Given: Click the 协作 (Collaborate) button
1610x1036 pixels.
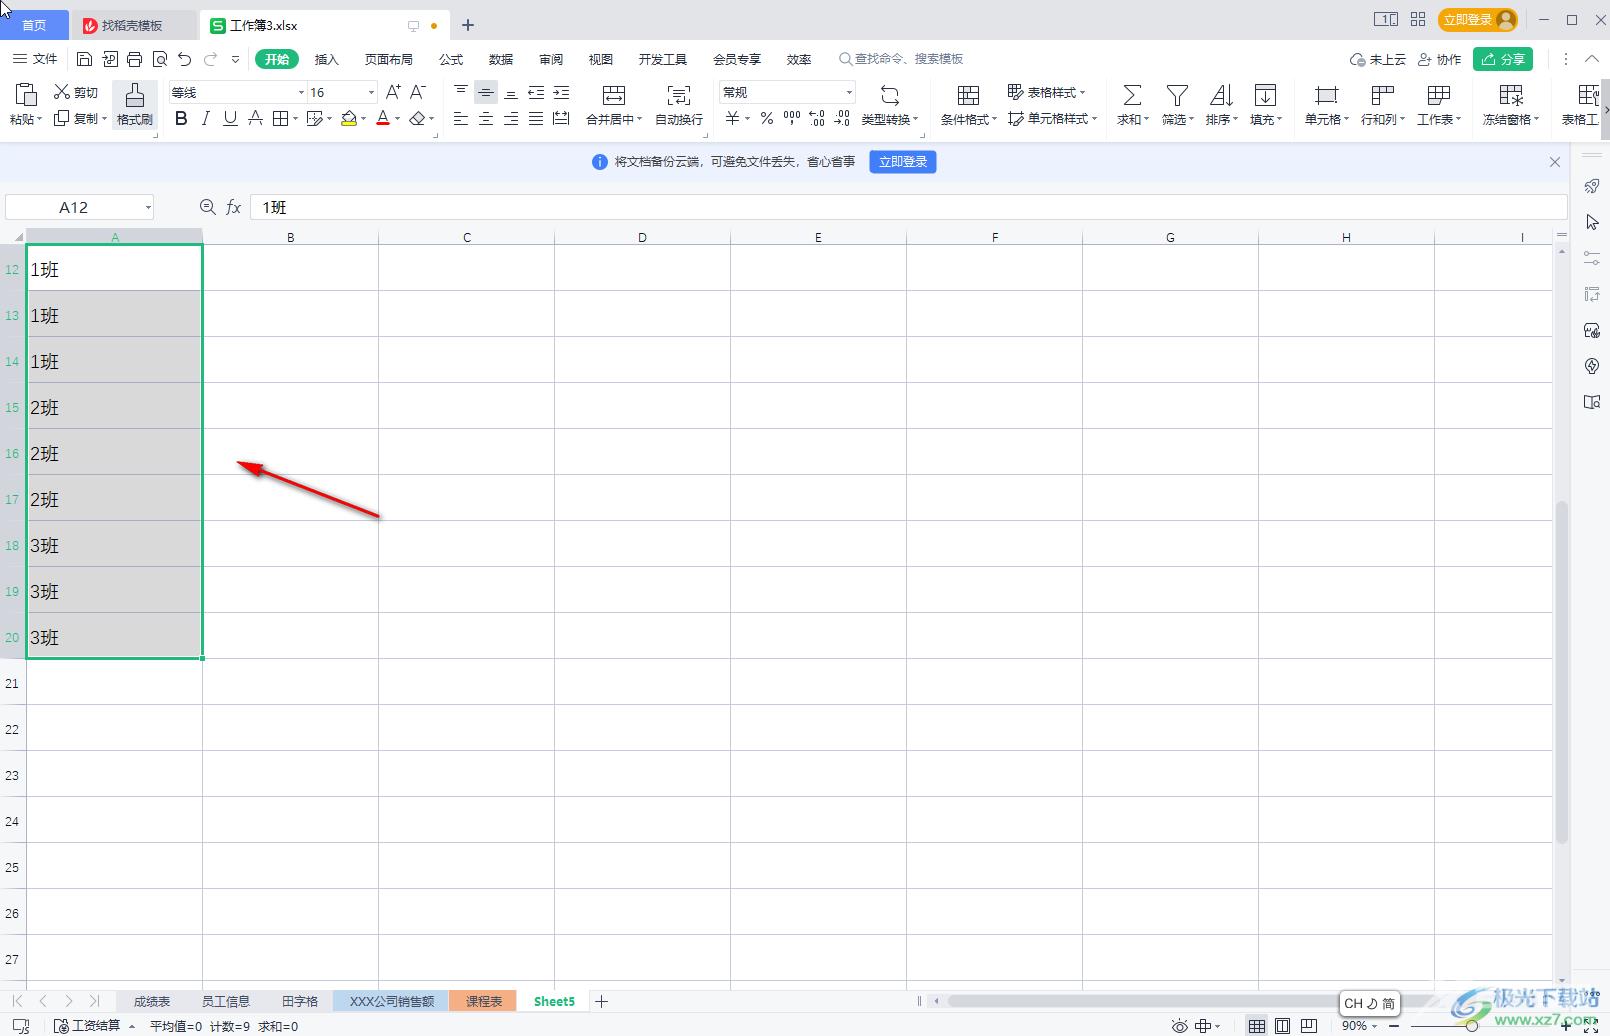Looking at the screenshot, I should [x=1439, y=59].
